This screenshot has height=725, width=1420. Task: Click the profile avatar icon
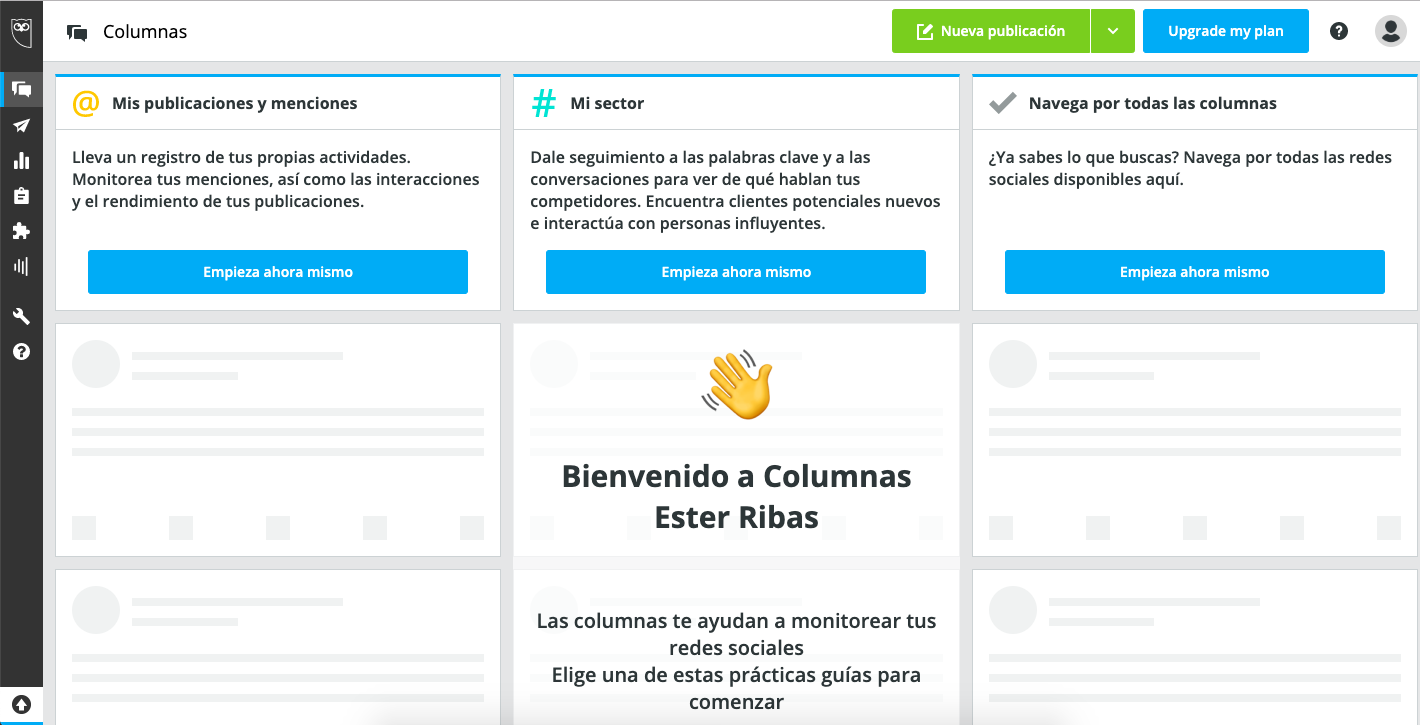pos(1390,31)
